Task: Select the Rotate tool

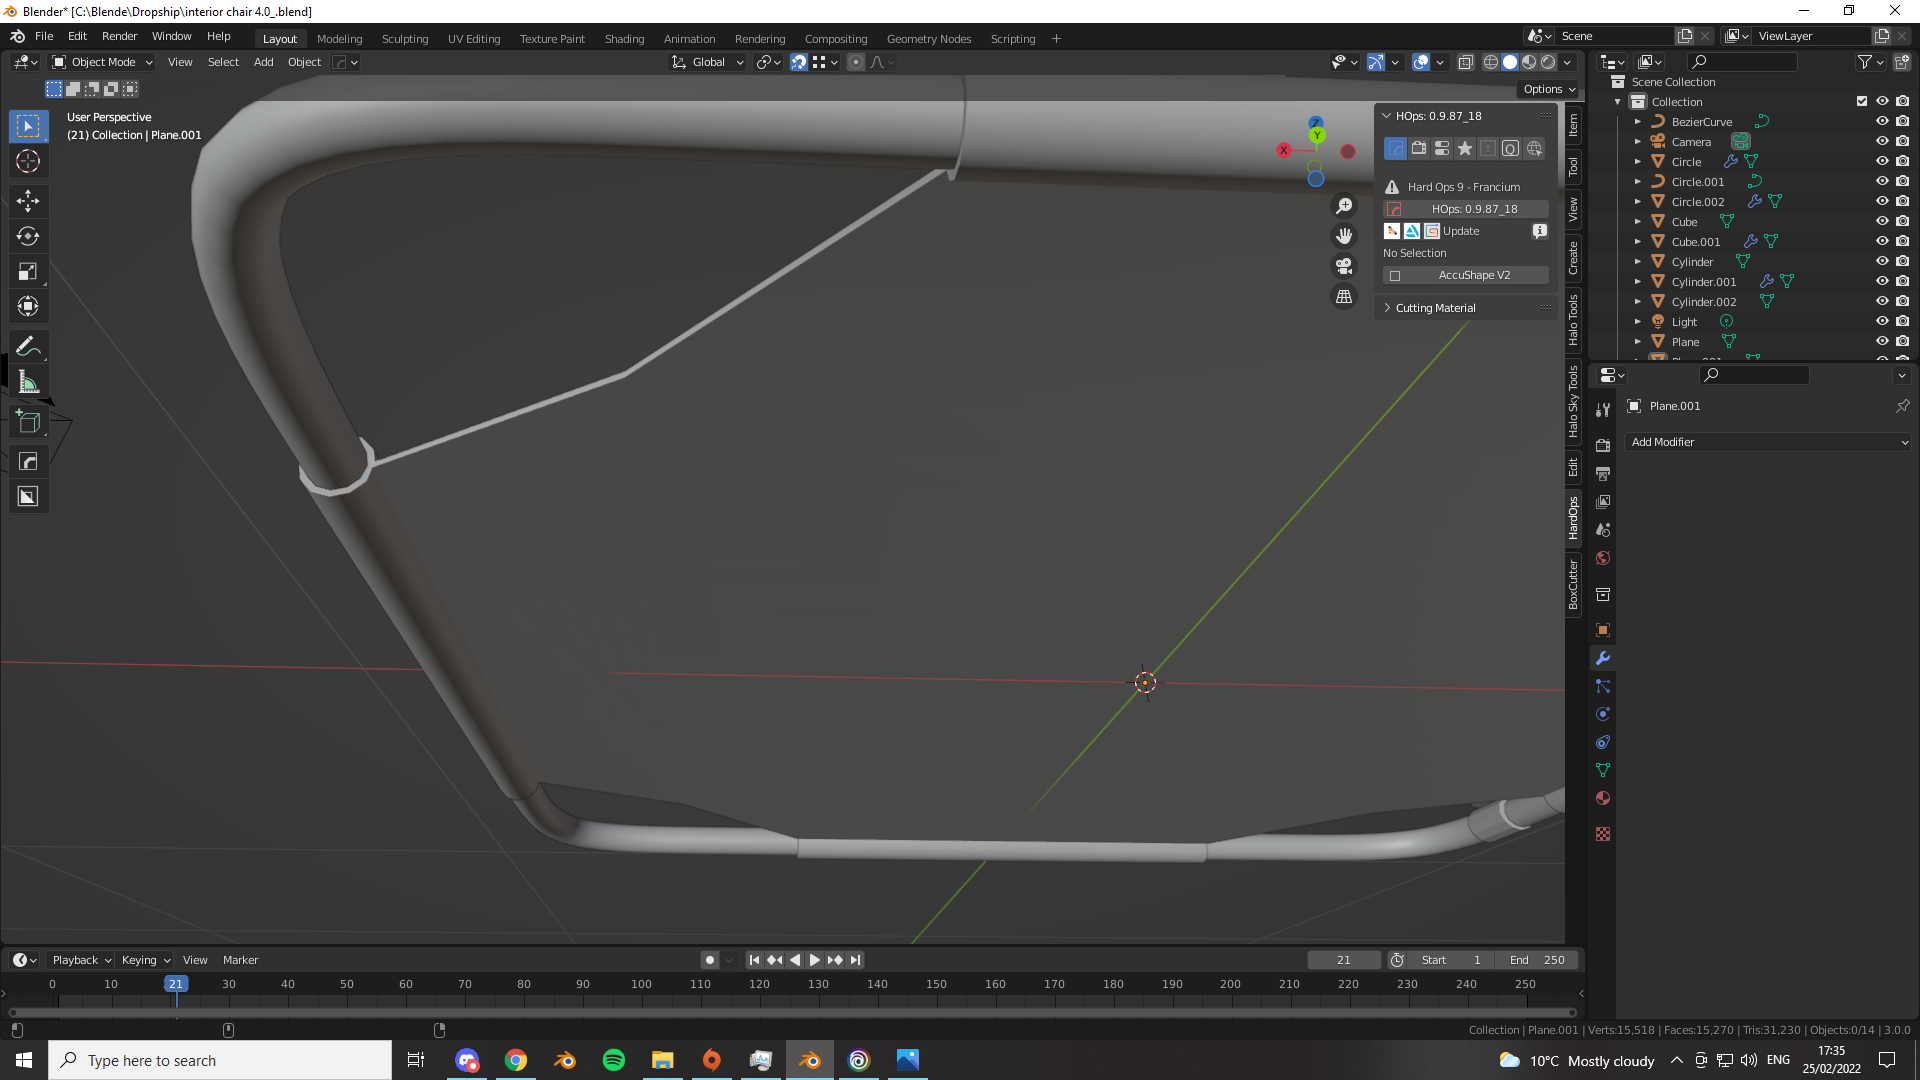Action: pyautogui.click(x=28, y=236)
